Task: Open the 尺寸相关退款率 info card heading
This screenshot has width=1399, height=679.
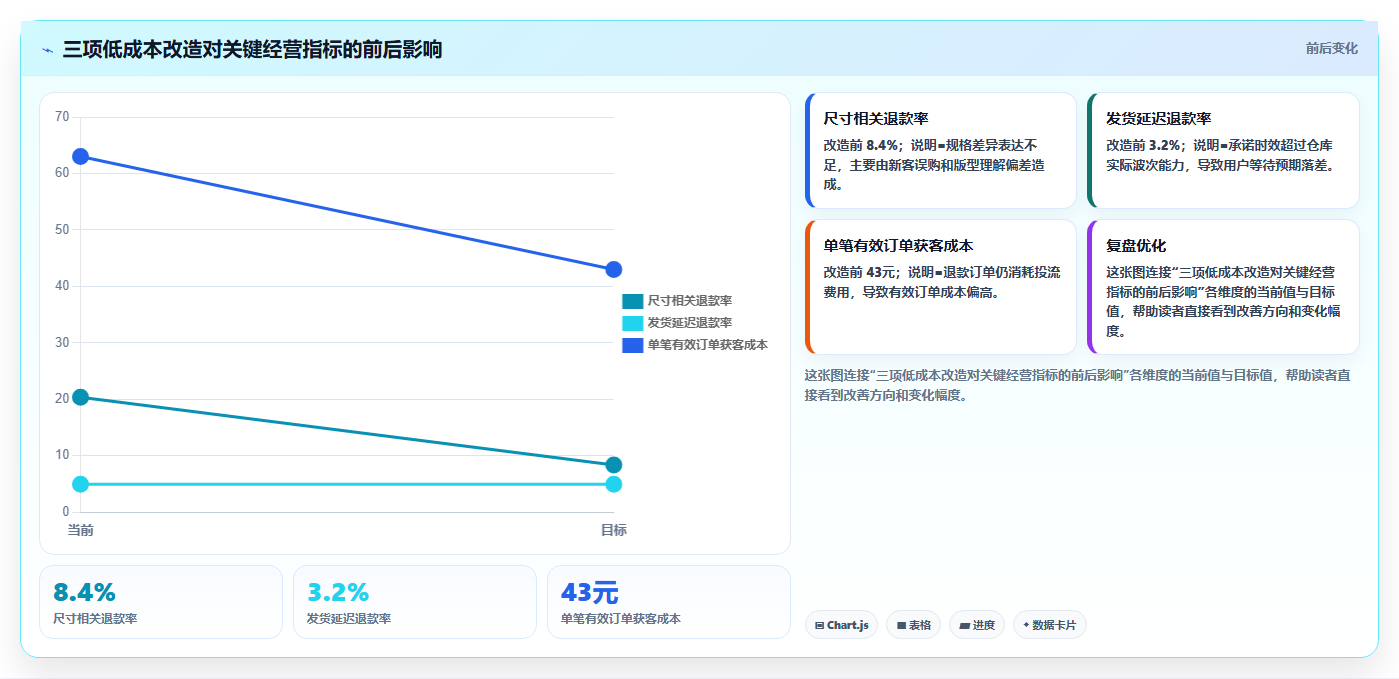Action: click(x=876, y=118)
